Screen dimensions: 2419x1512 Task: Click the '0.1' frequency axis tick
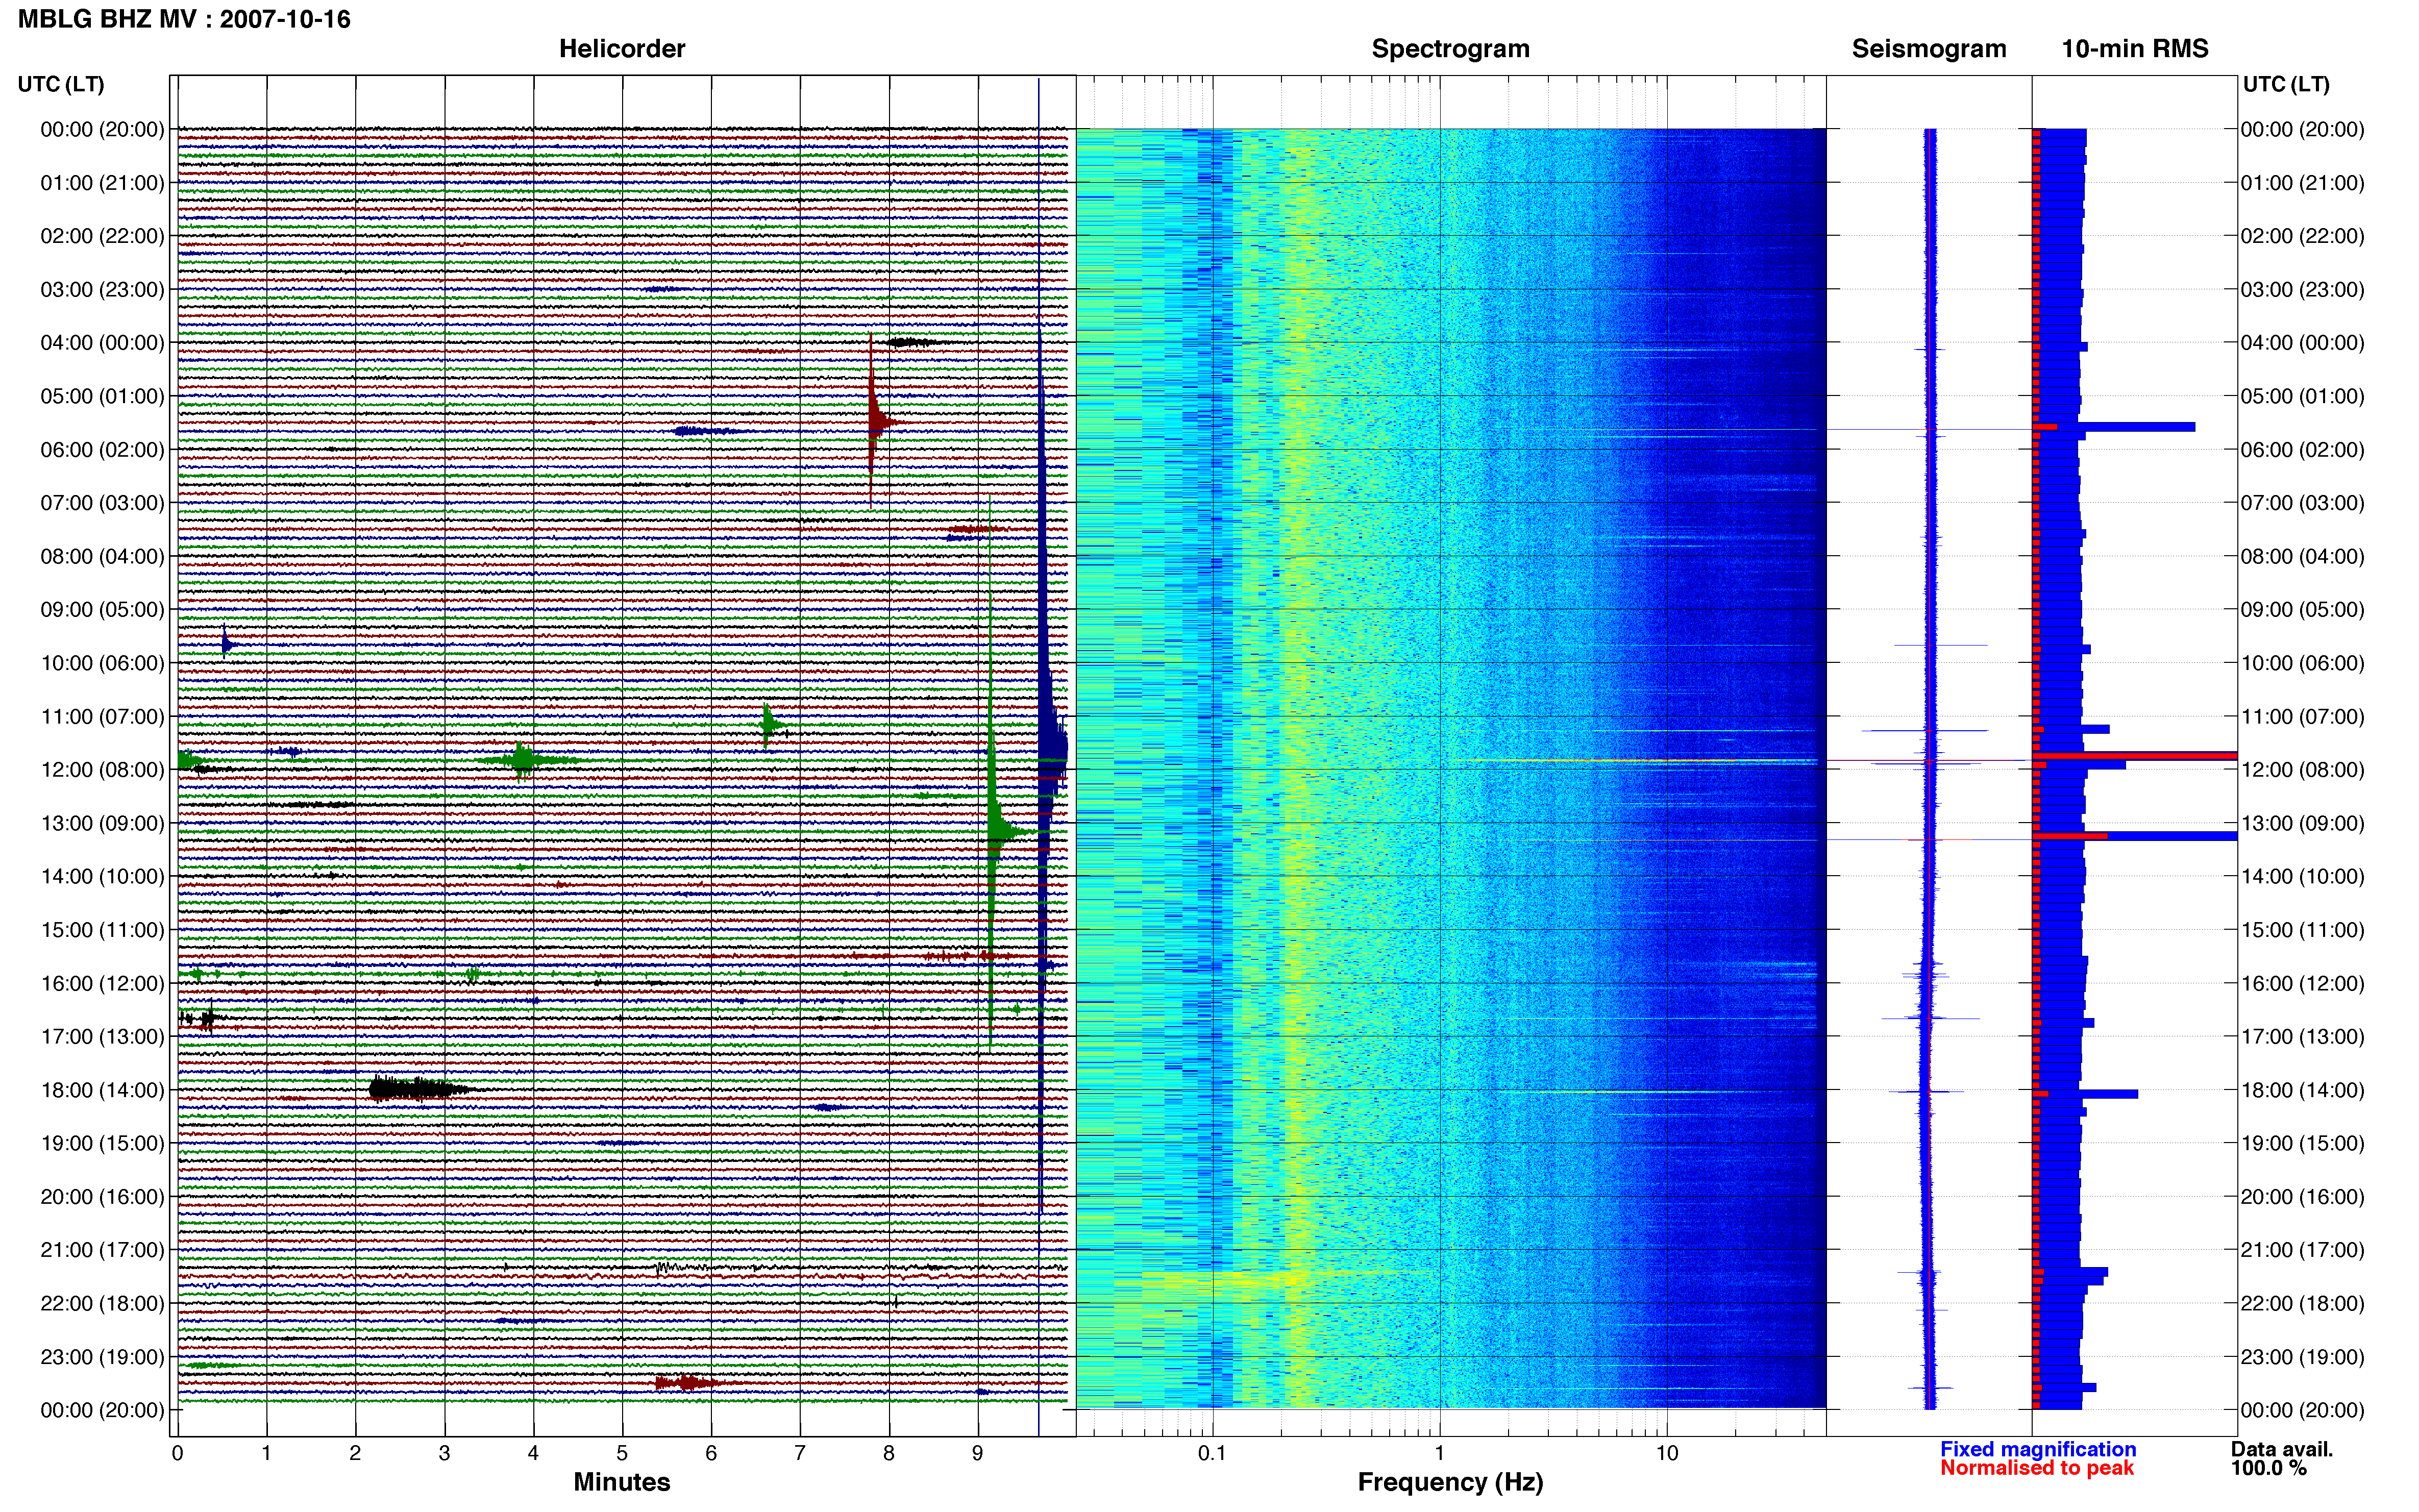point(1212,1453)
